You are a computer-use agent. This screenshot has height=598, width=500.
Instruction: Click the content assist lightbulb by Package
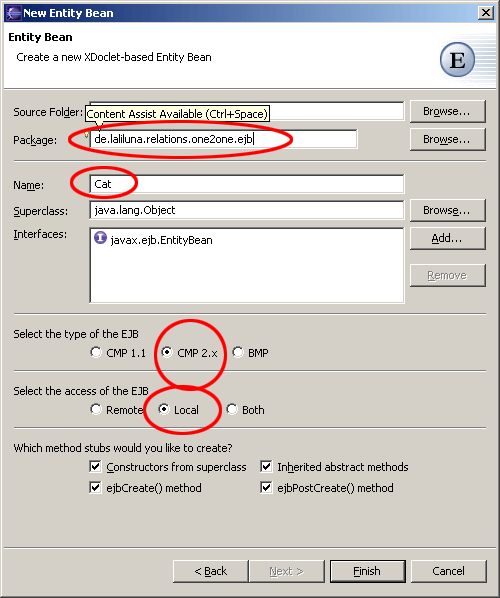tap(87, 134)
